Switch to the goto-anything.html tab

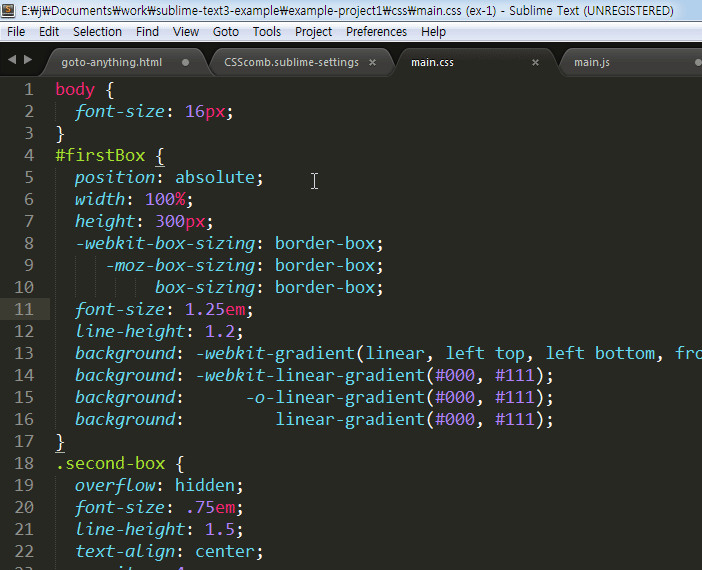[x=111, y=62]
